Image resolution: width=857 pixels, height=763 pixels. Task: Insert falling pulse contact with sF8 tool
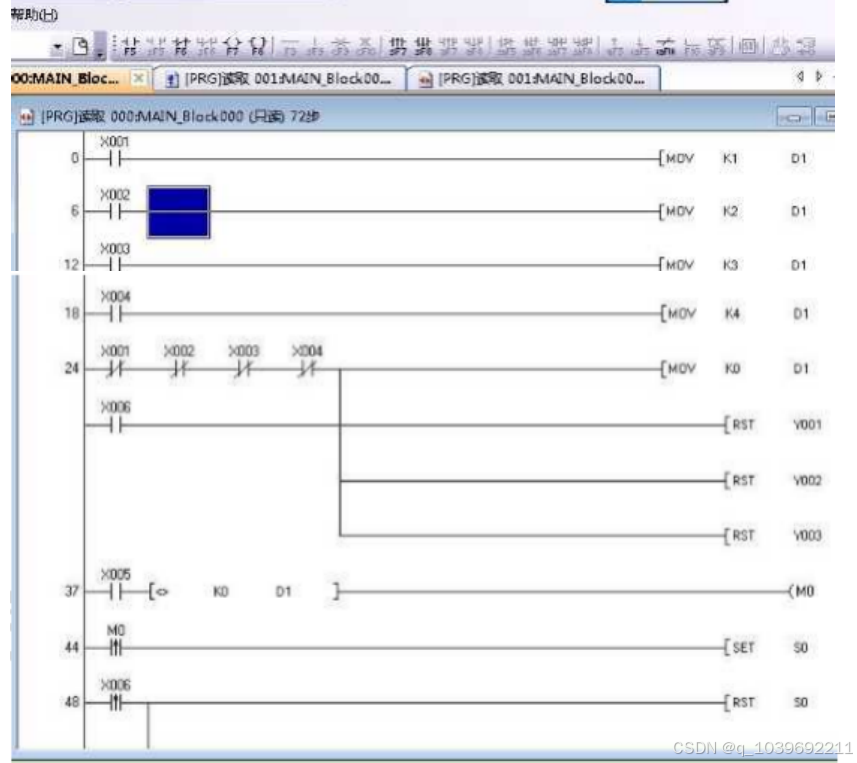pyautogui.click(x=423, y=47)
